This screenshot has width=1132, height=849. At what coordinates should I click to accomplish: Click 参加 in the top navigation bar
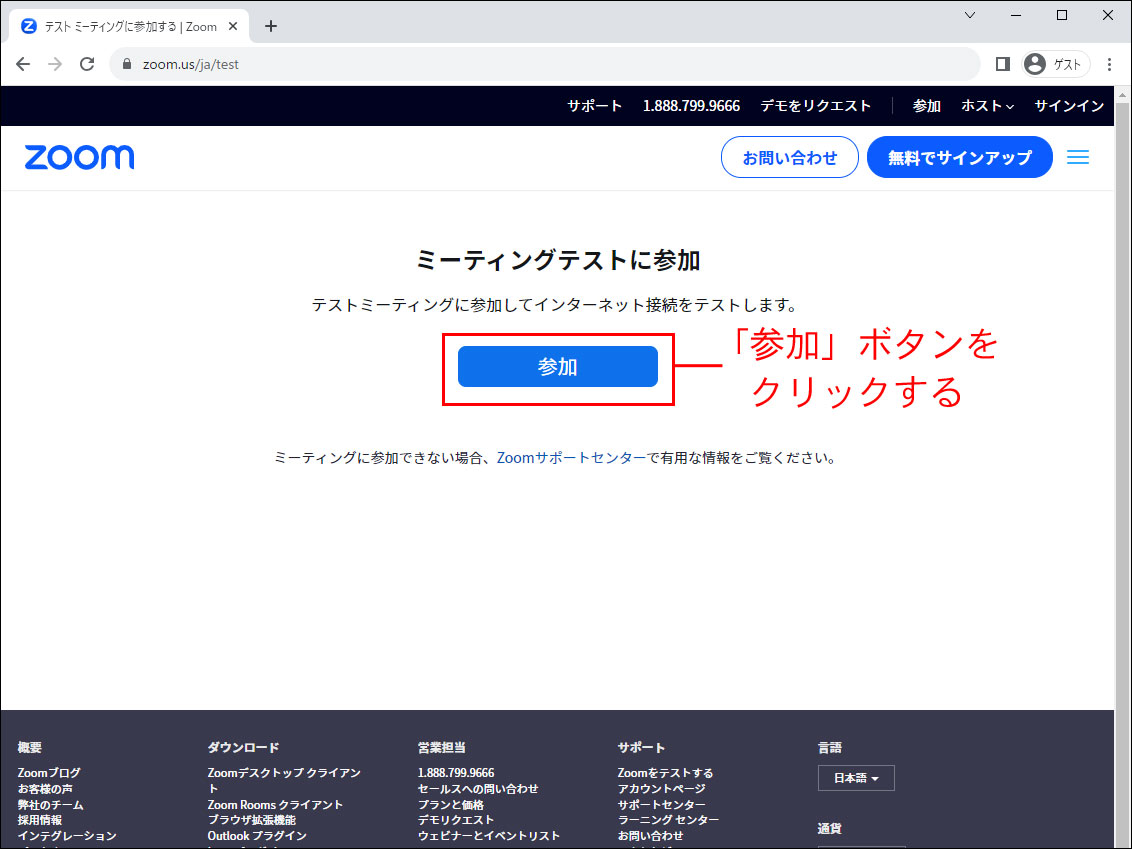coord(926,106)
